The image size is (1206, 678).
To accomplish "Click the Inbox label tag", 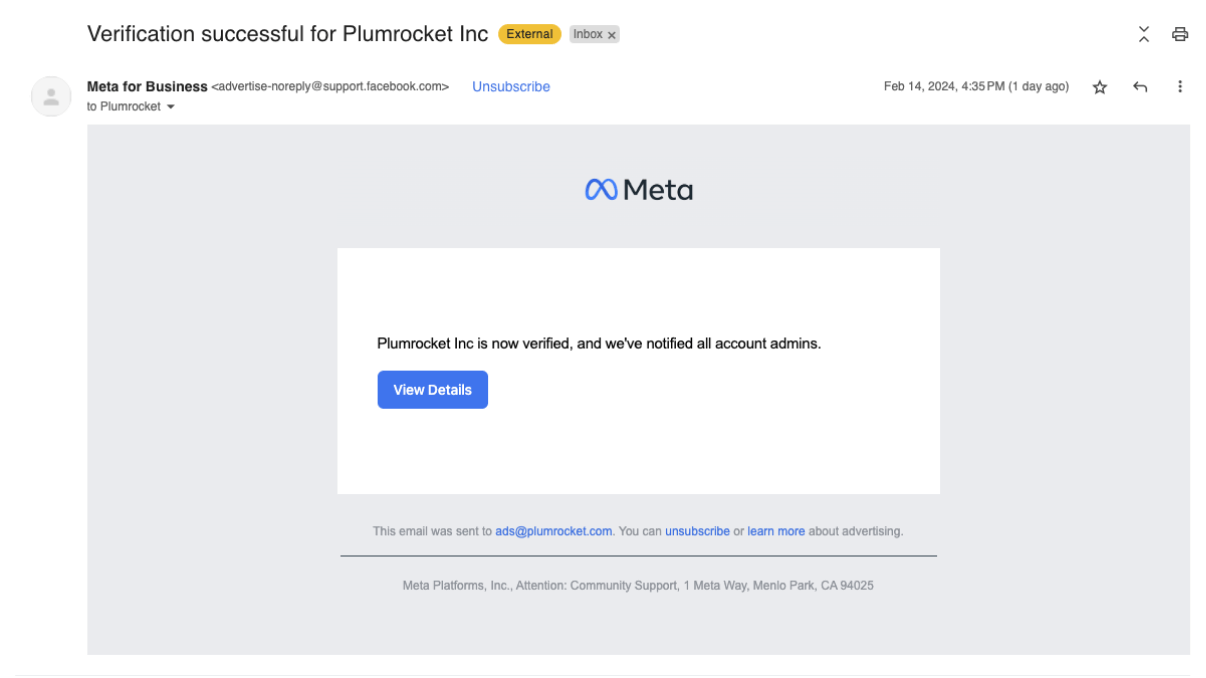I will coord(588,34).
